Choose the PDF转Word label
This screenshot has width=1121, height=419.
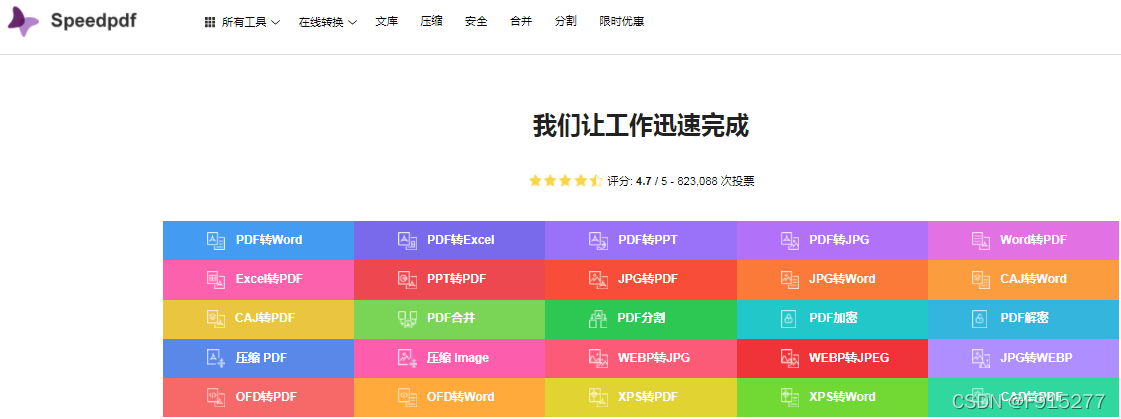click(x=269, y=240)
